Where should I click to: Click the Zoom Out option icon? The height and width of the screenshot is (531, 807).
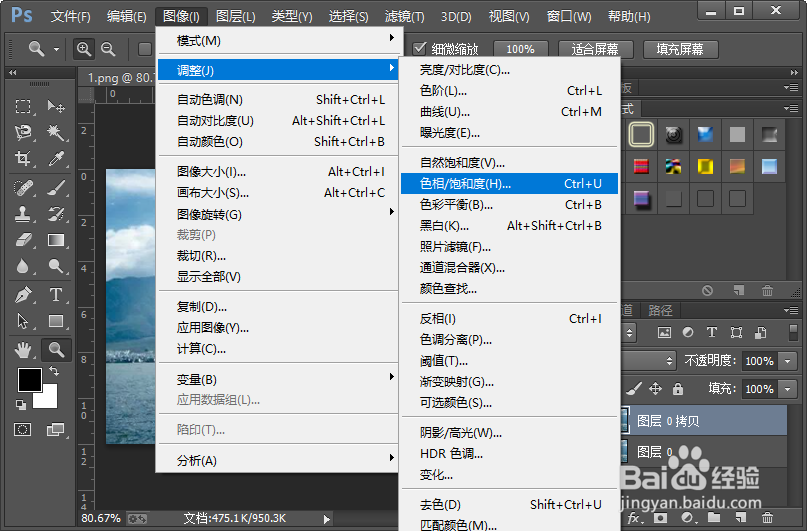click(108, 49)
